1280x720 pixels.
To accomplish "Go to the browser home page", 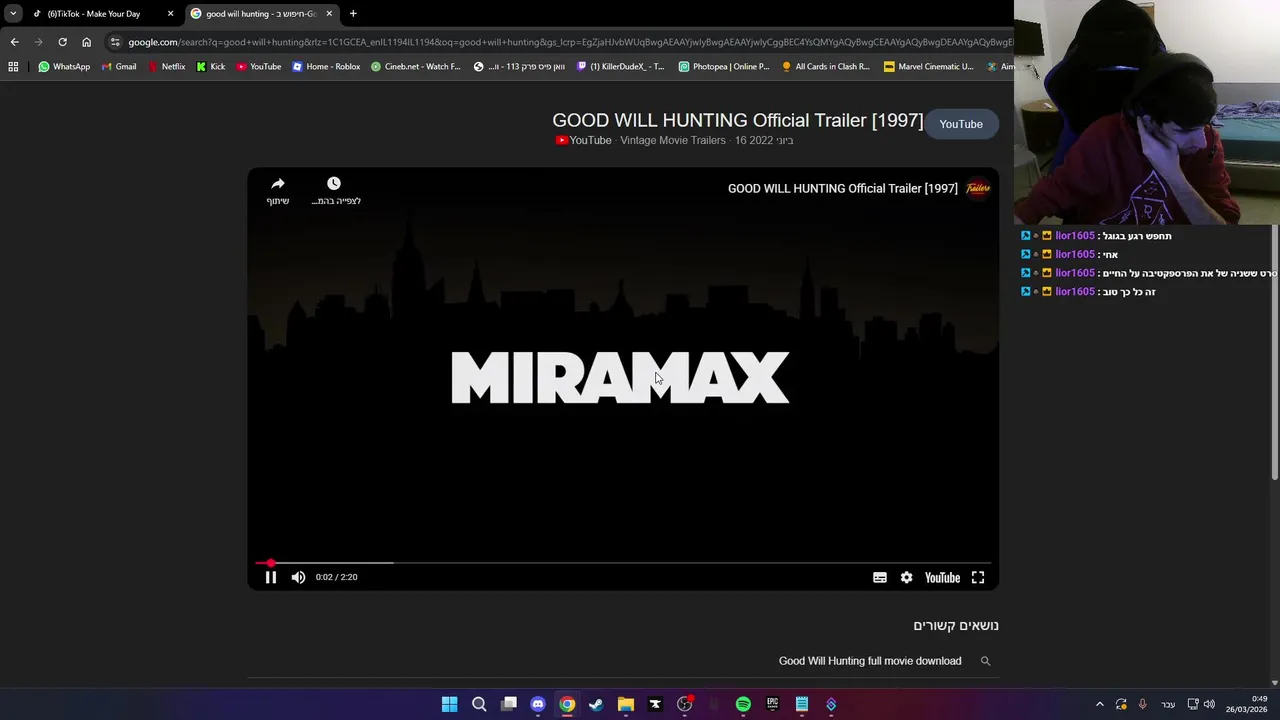I will point(86,42).
